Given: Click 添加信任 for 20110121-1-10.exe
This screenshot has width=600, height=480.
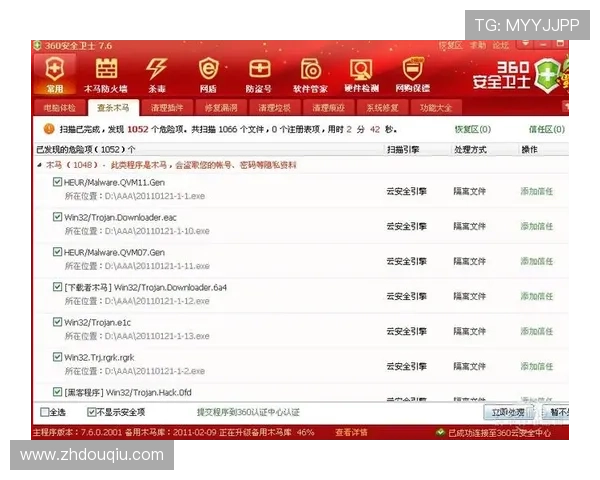Looking at the screenshot, I should click(536, 226).
